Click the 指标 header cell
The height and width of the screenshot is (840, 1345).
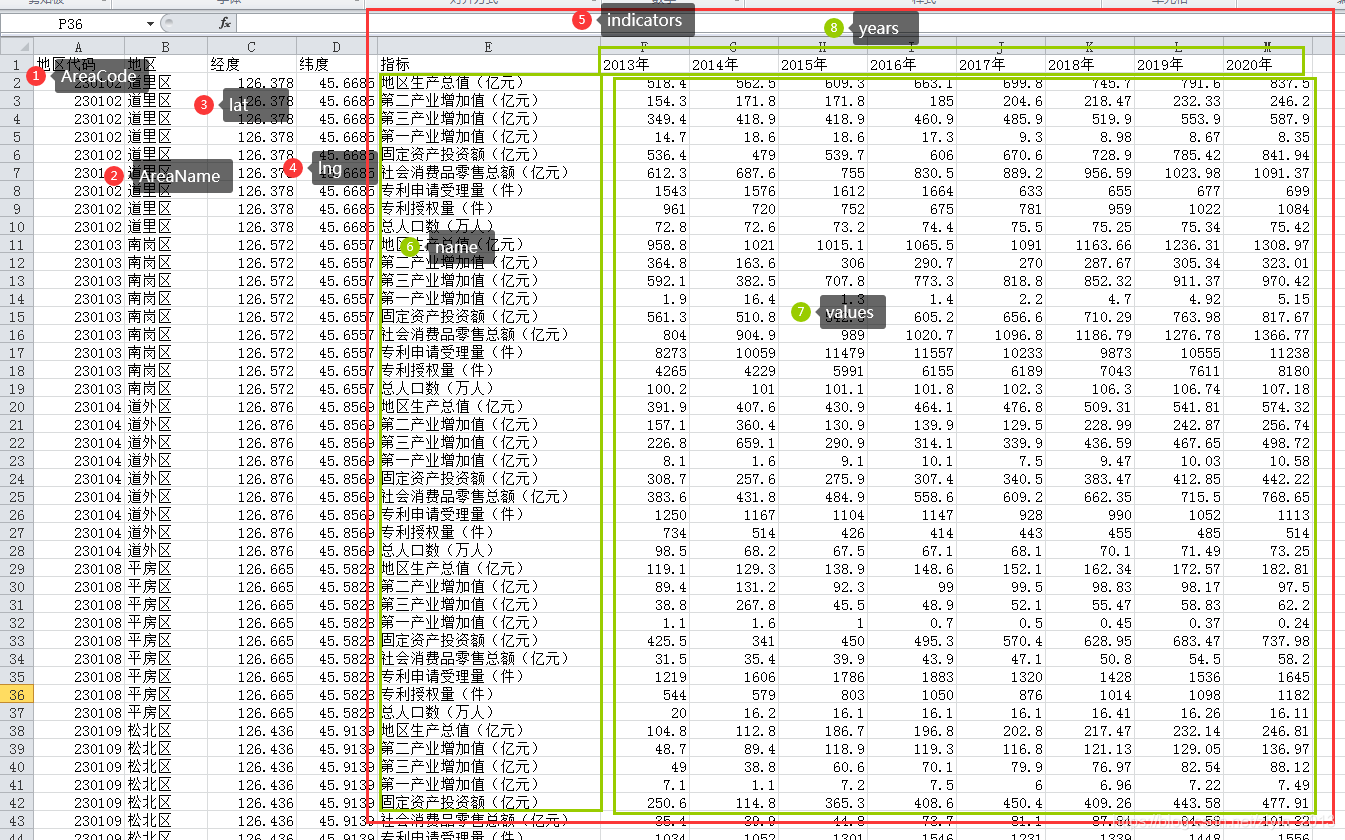point(488,64)
